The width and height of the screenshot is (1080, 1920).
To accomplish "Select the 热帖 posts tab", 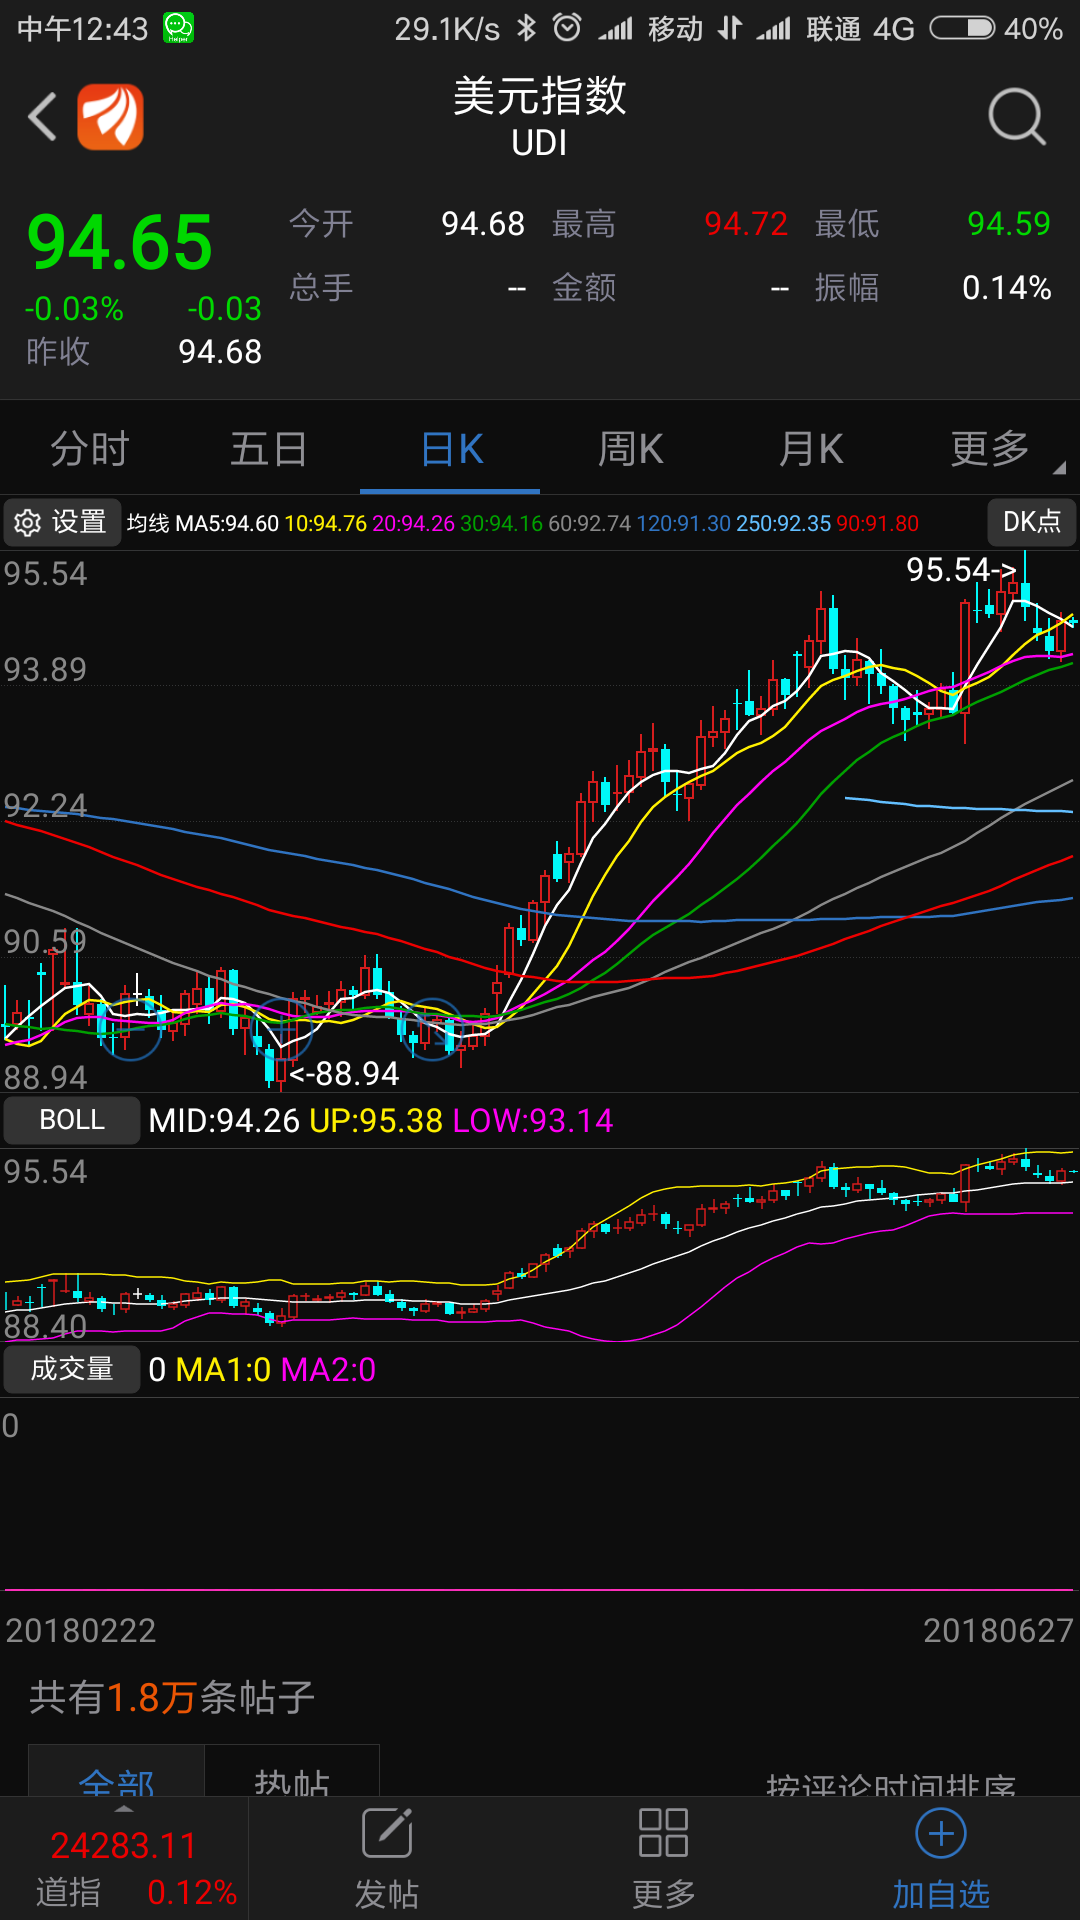I will 292,1778.
